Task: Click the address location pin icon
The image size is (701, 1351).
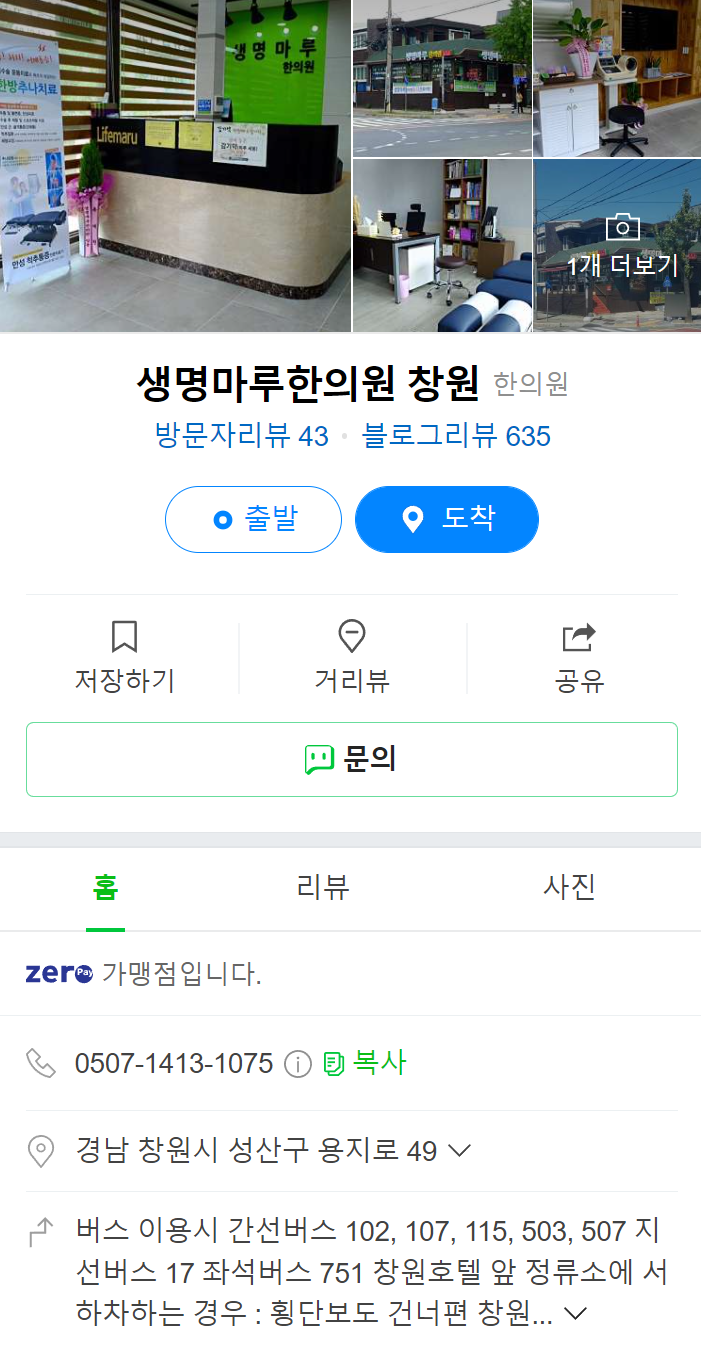Action: (x=40, y=1151)
